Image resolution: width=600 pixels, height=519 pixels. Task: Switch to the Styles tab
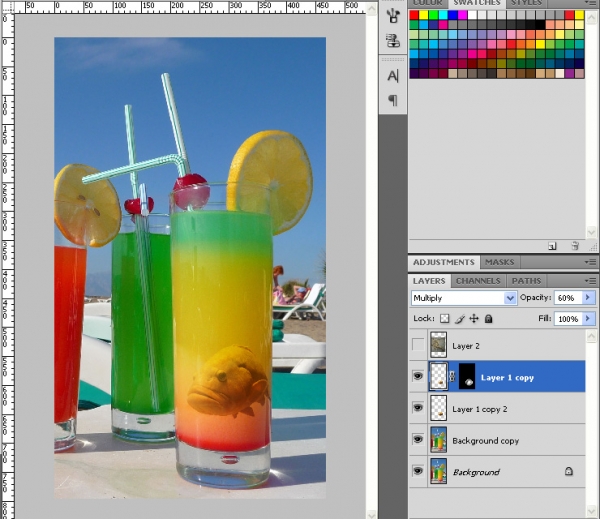527,3
